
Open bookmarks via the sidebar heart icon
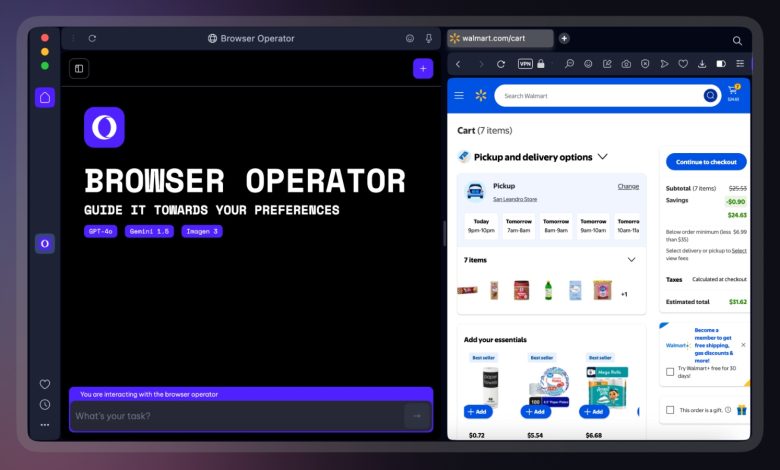(x=45, y=384)
